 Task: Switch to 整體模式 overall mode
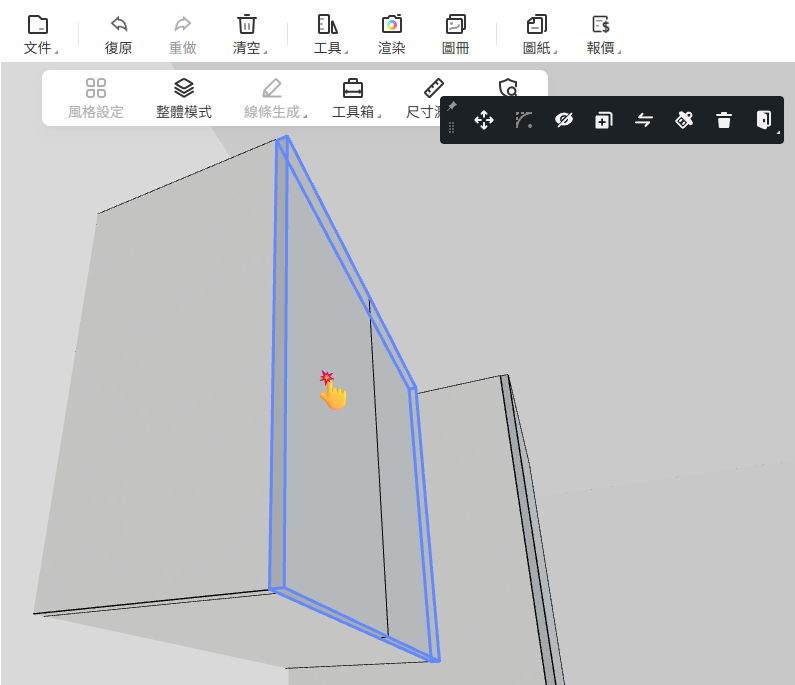pyautogui.click(x=184, y=98)
